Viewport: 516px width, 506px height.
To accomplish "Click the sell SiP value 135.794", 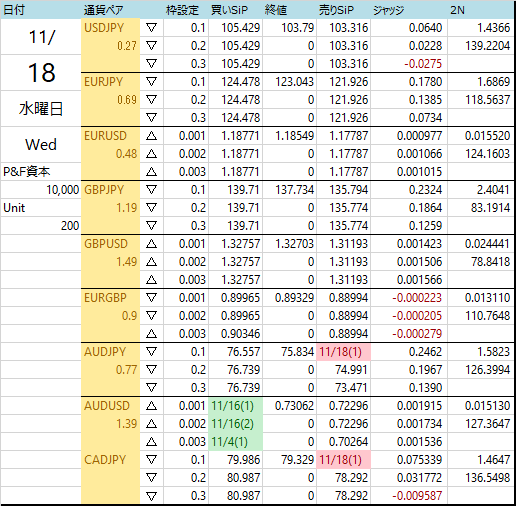I will pos(348,190).
